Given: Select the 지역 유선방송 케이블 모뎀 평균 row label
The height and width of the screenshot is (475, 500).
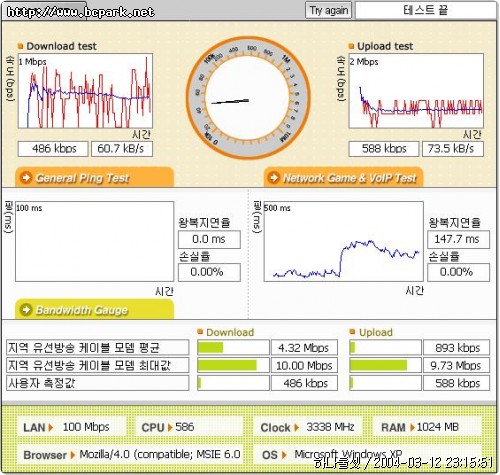Looking at the screenshot, I should (97, 347).
